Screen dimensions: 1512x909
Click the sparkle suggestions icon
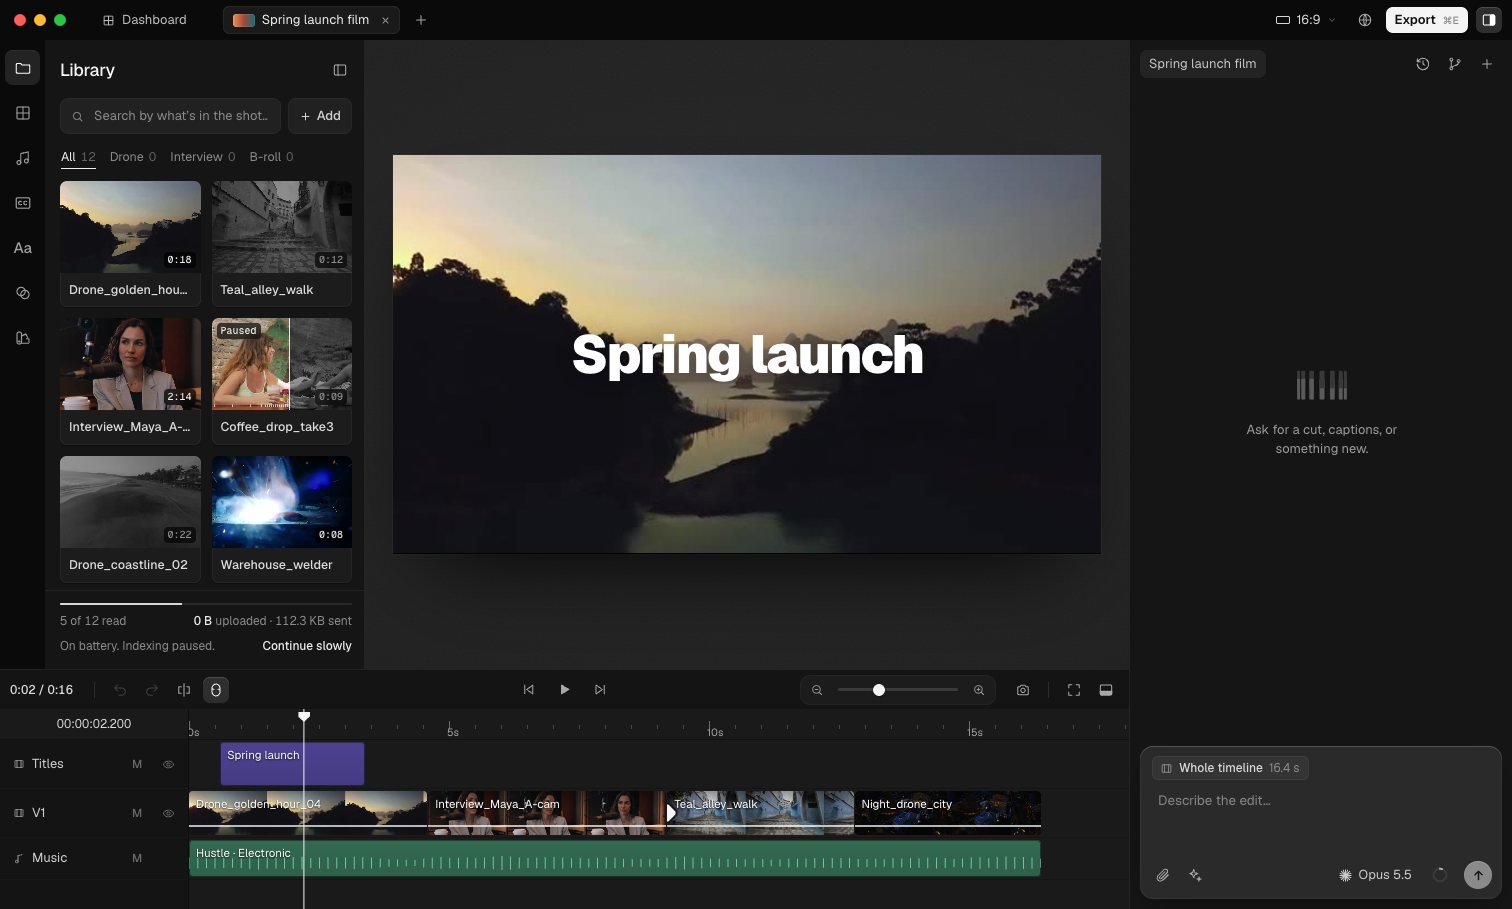click(1195, 875)
